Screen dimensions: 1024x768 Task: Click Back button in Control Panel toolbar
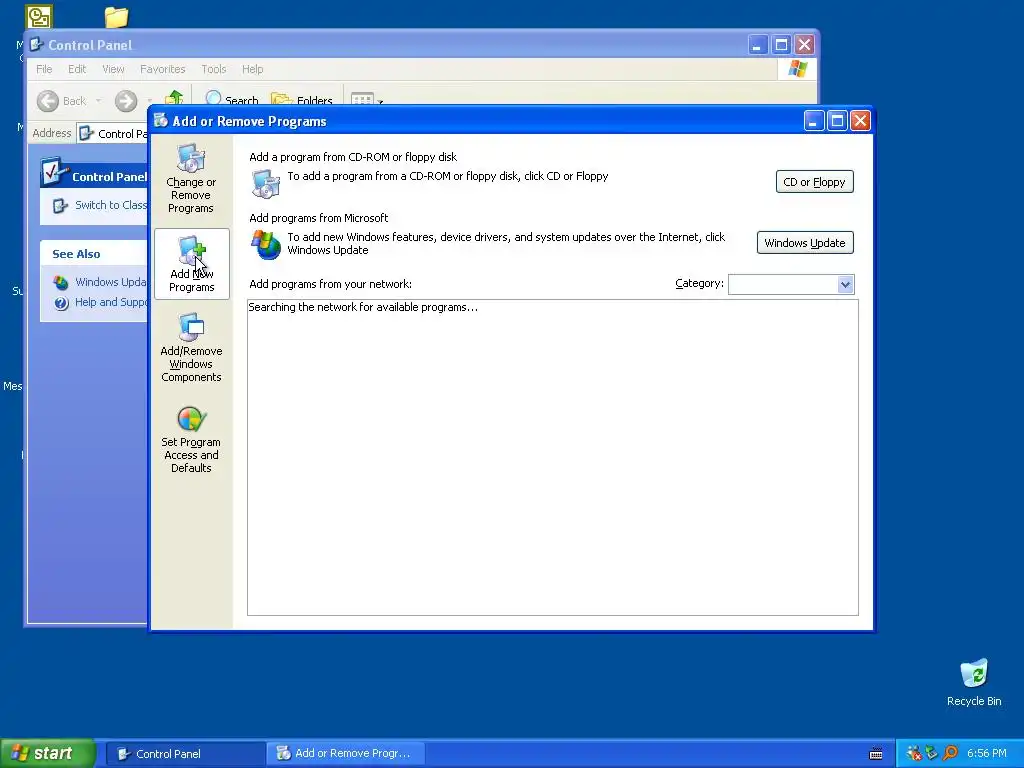pos(62,101)
